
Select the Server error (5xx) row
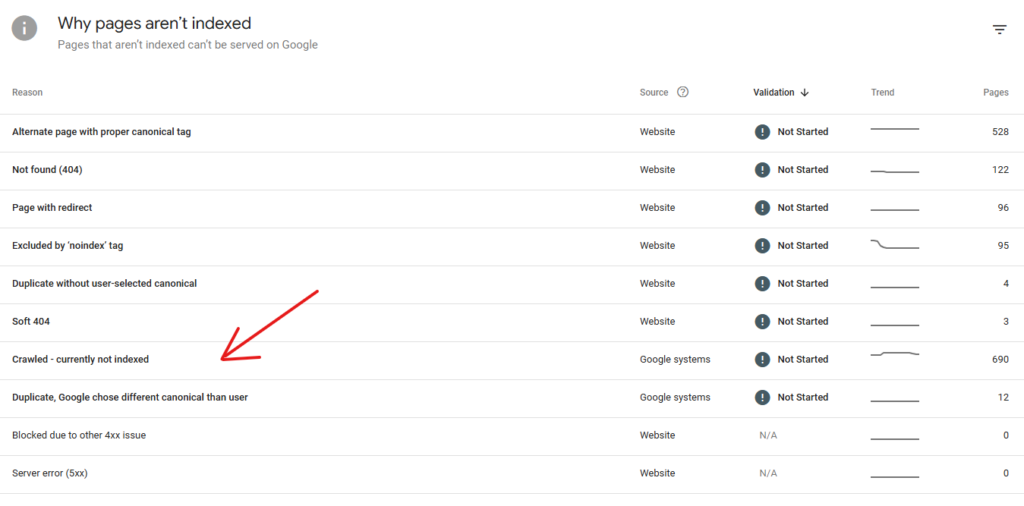point(50,473)
